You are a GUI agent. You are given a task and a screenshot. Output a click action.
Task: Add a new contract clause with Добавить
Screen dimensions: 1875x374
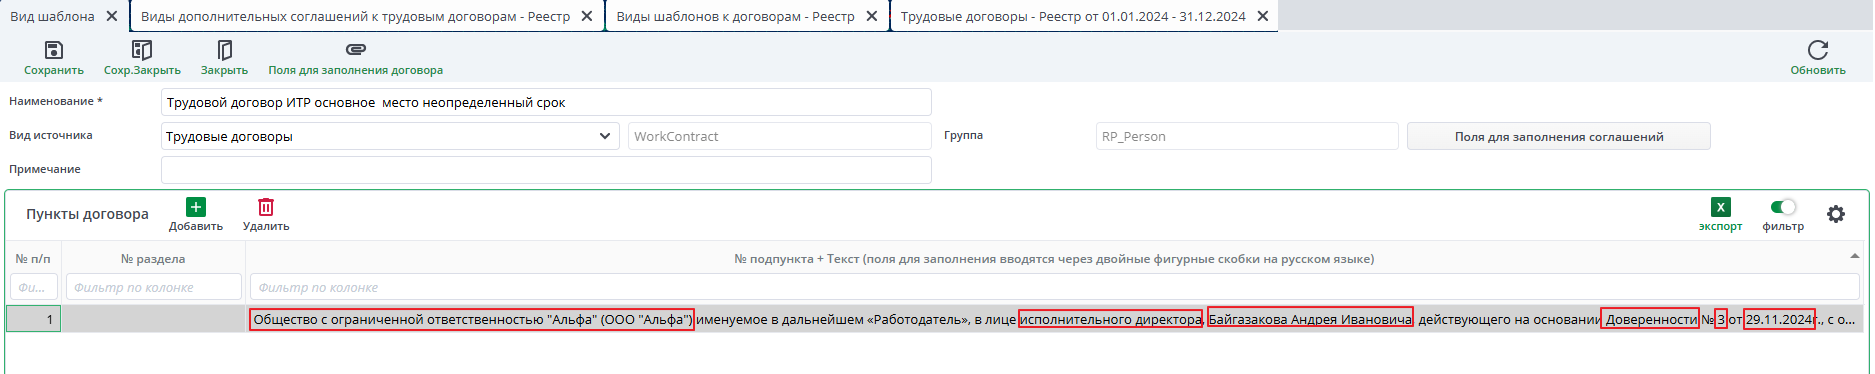pyautogui.click(x=196, y=207)
